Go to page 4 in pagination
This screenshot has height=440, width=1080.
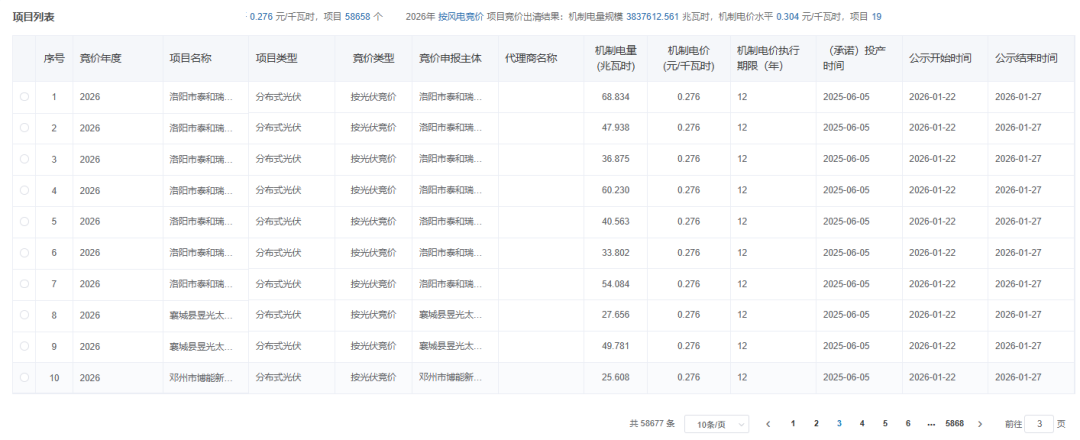pyautogui.click(x=862, y=424)
